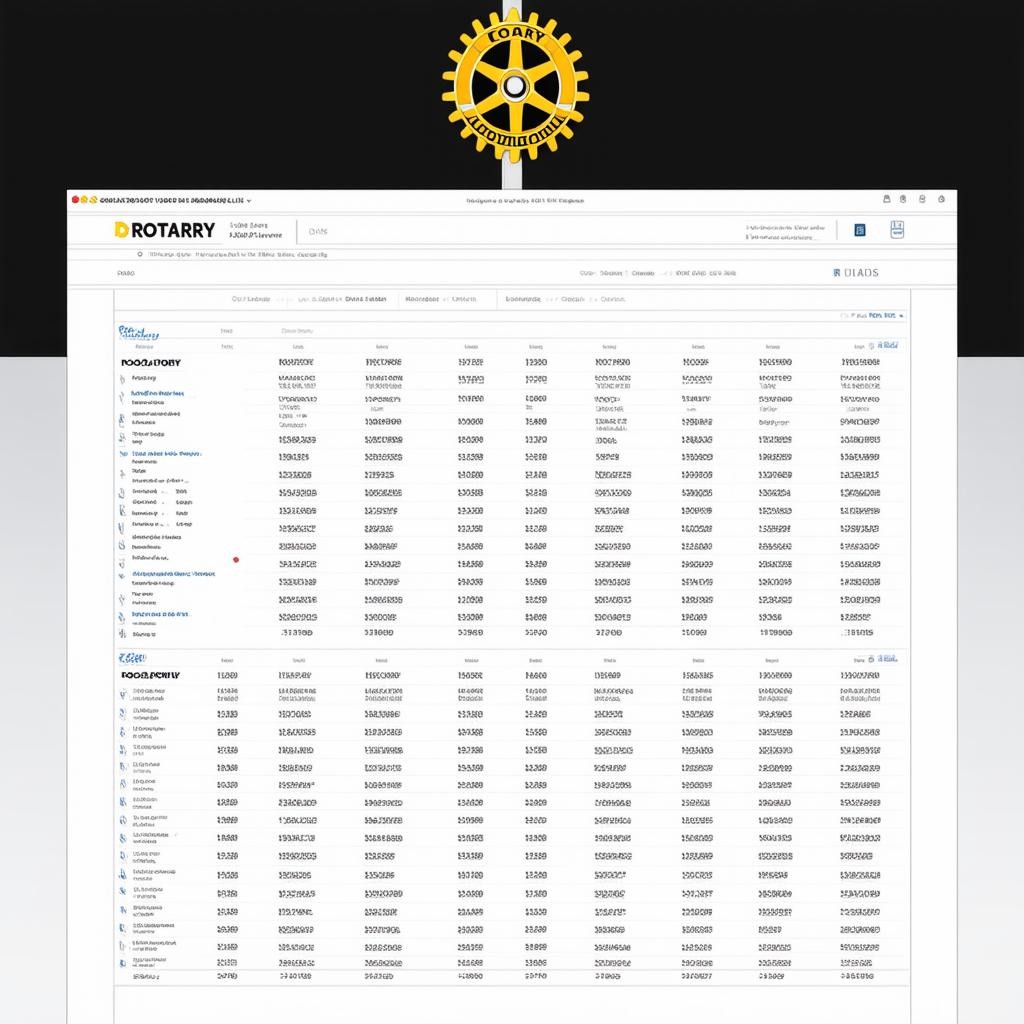This screenshot has height=1024, width=1024.
Task: Click the ROTARRY logo in the header
Action: coord(165,230)
